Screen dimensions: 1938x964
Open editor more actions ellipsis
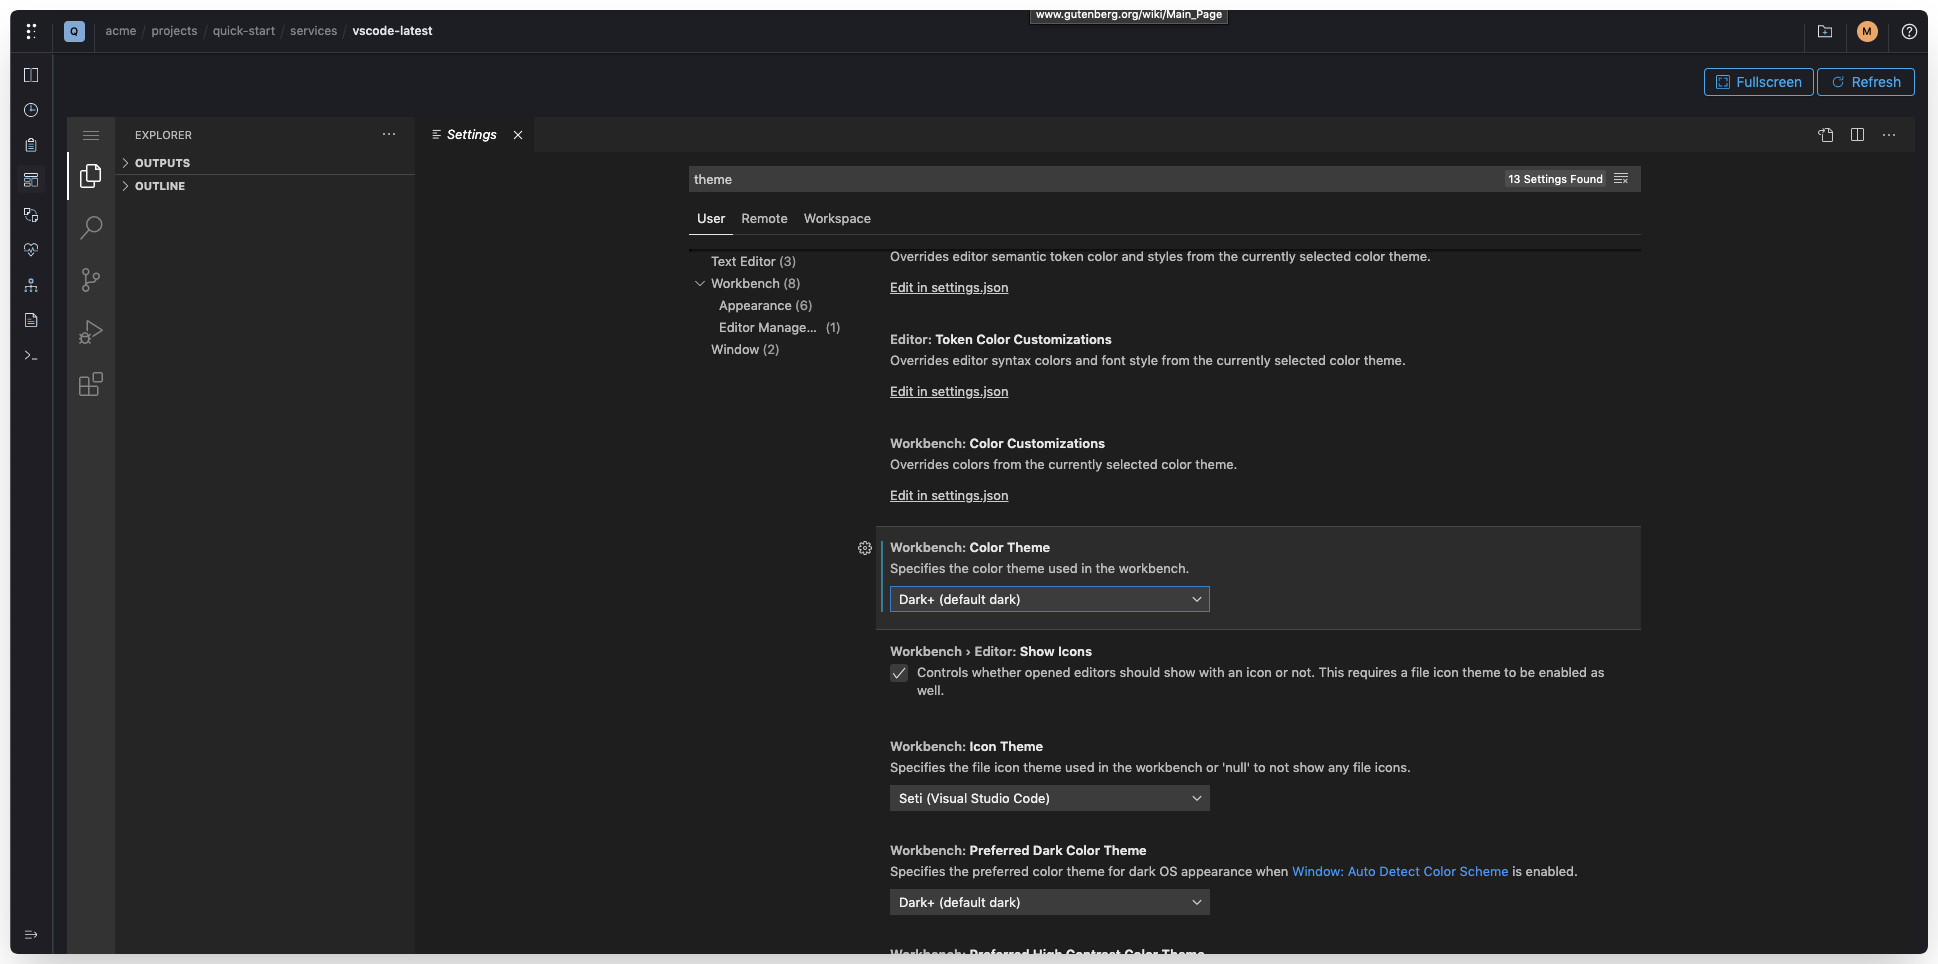coord(1889,135)
